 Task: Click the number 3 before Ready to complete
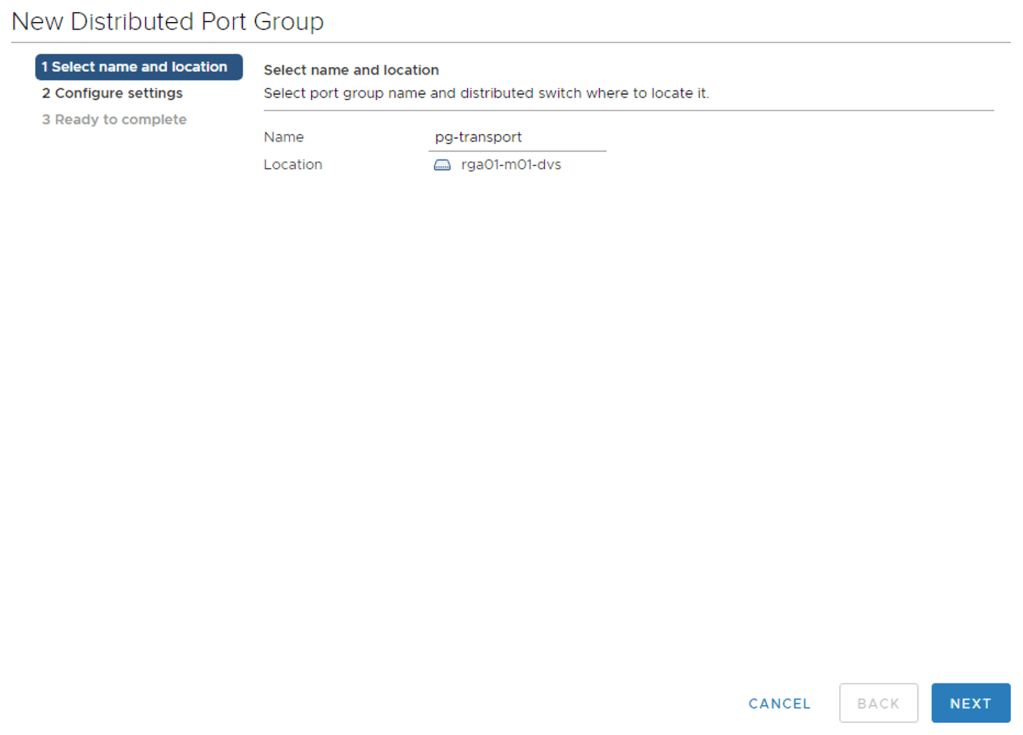pyautogui.click(x=46, y=119)
